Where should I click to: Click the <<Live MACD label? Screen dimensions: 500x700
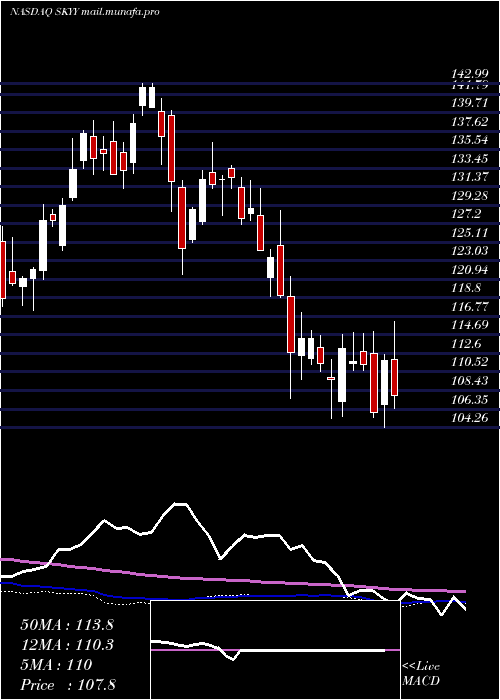(x=421, y=674)
